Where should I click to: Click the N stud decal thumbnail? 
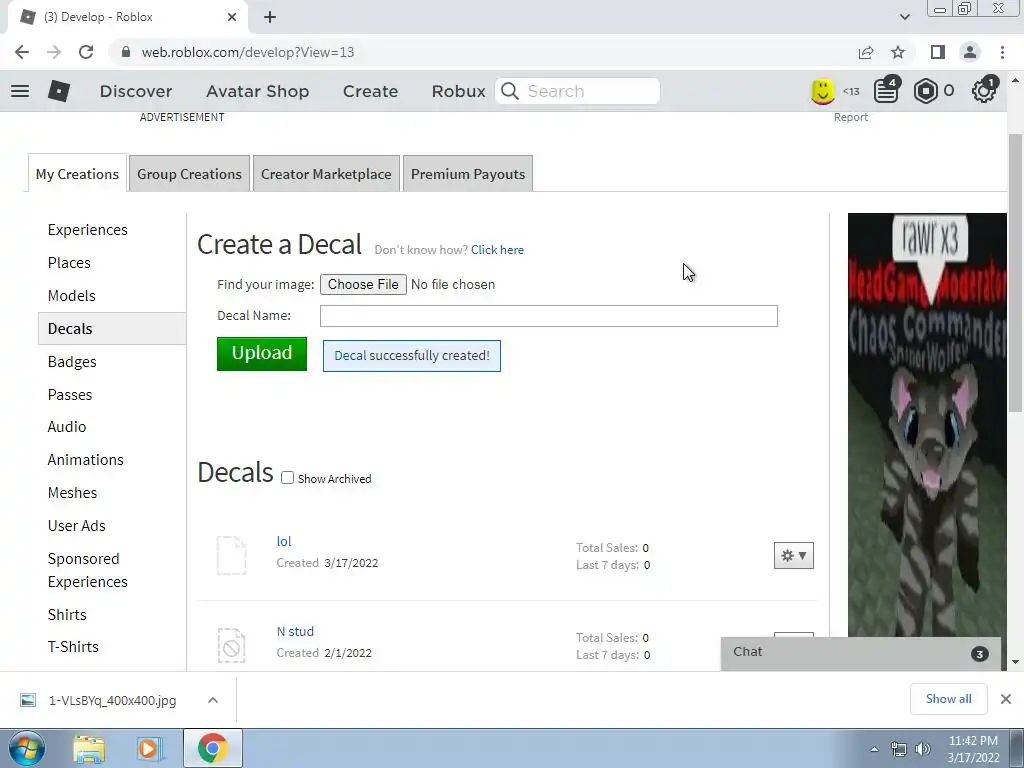click(x=232, y=645)
